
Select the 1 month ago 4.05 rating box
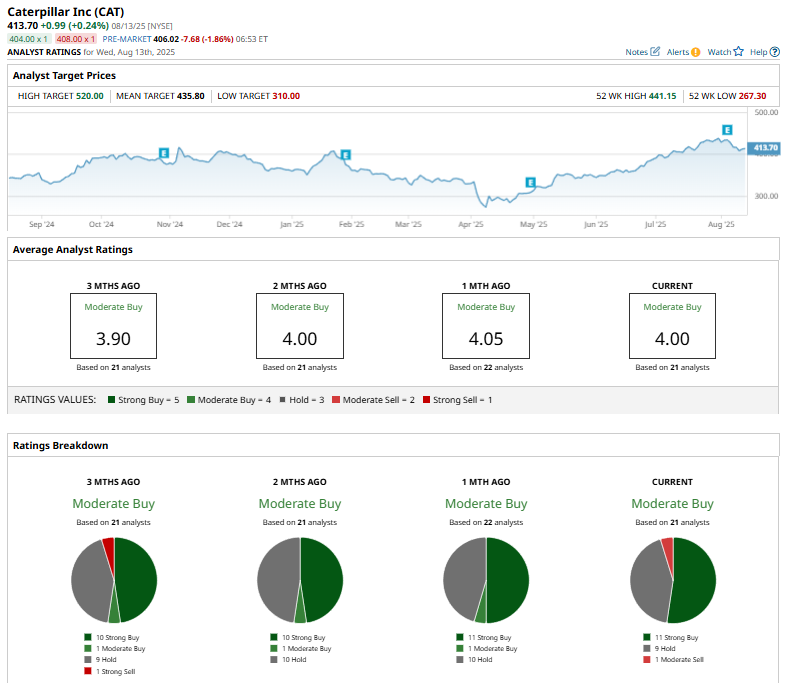(486, 326)
